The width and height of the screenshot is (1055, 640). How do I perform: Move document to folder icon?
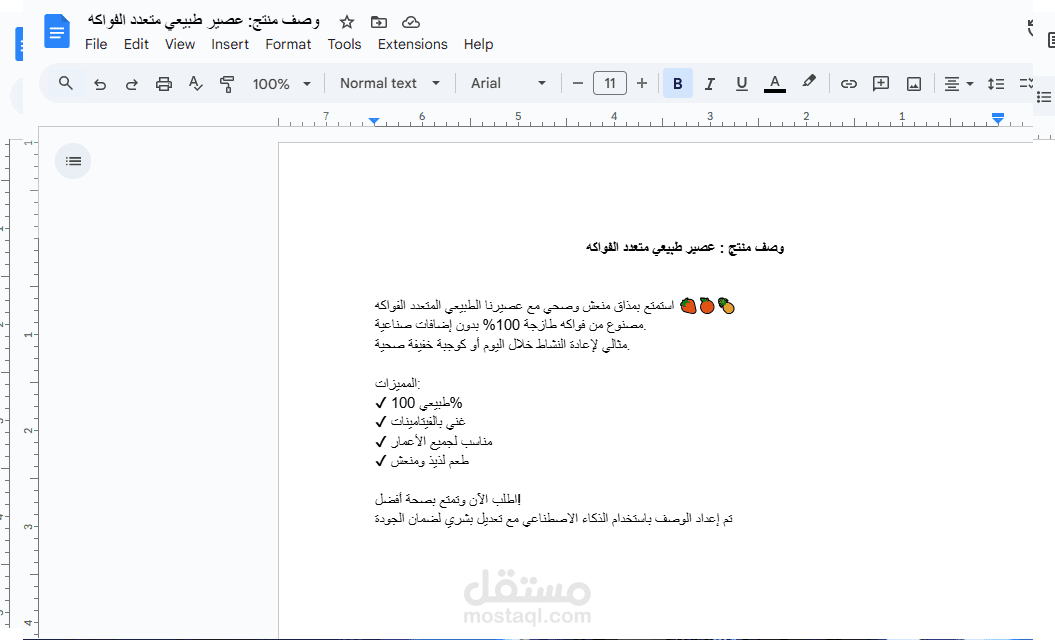pos(379,22)
